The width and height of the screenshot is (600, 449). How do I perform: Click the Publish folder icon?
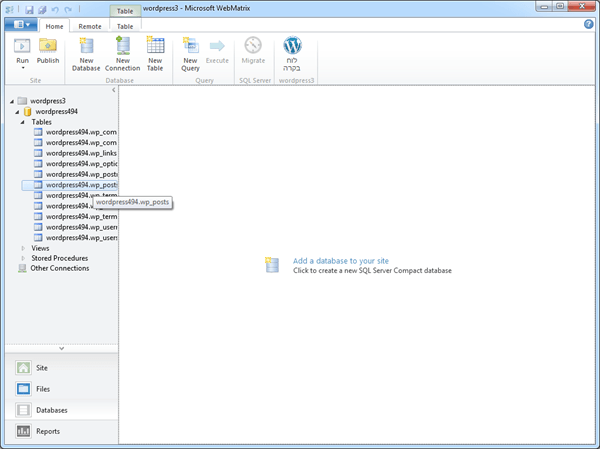tap(48, 46)
